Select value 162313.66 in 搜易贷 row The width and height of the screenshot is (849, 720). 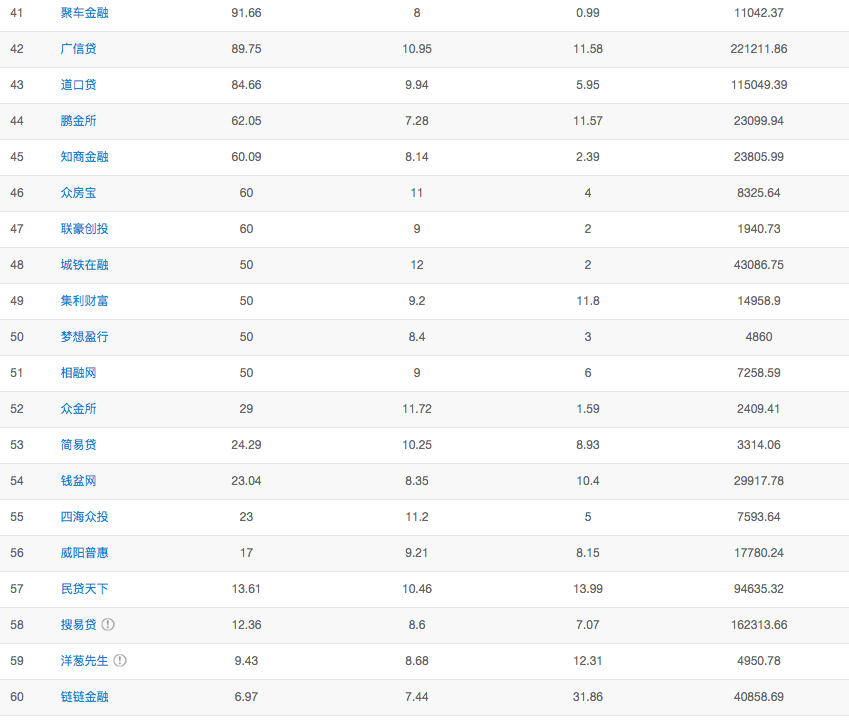pyautogui.click(x=759, y=625)
